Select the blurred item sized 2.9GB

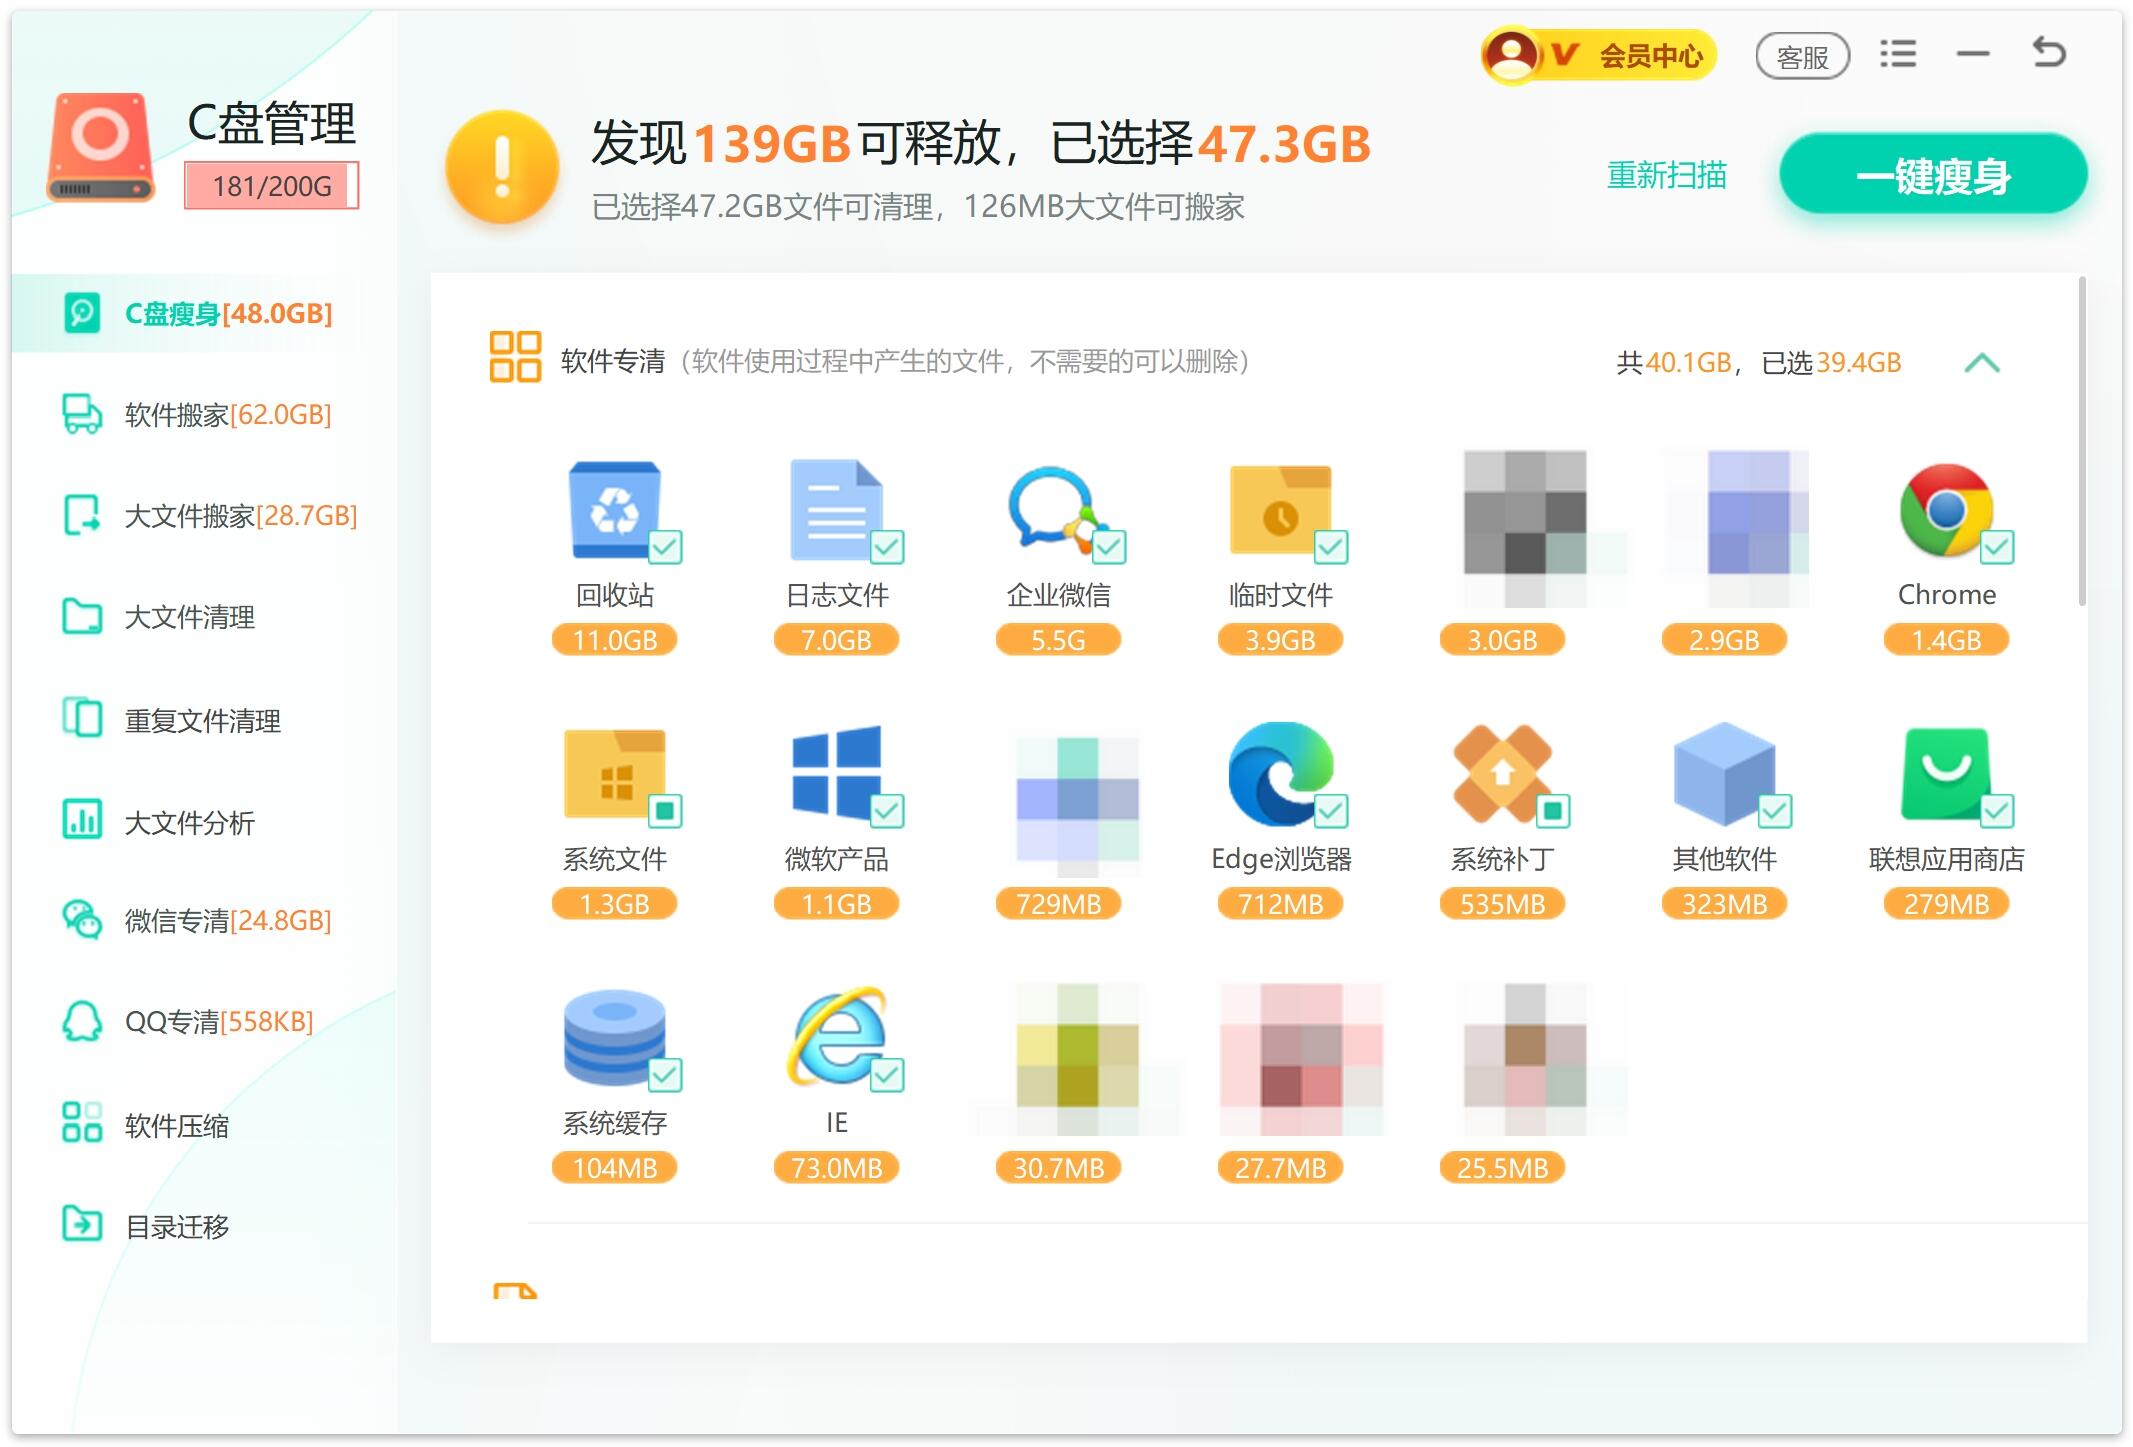pyautogui.click(x=1747, y=528)
